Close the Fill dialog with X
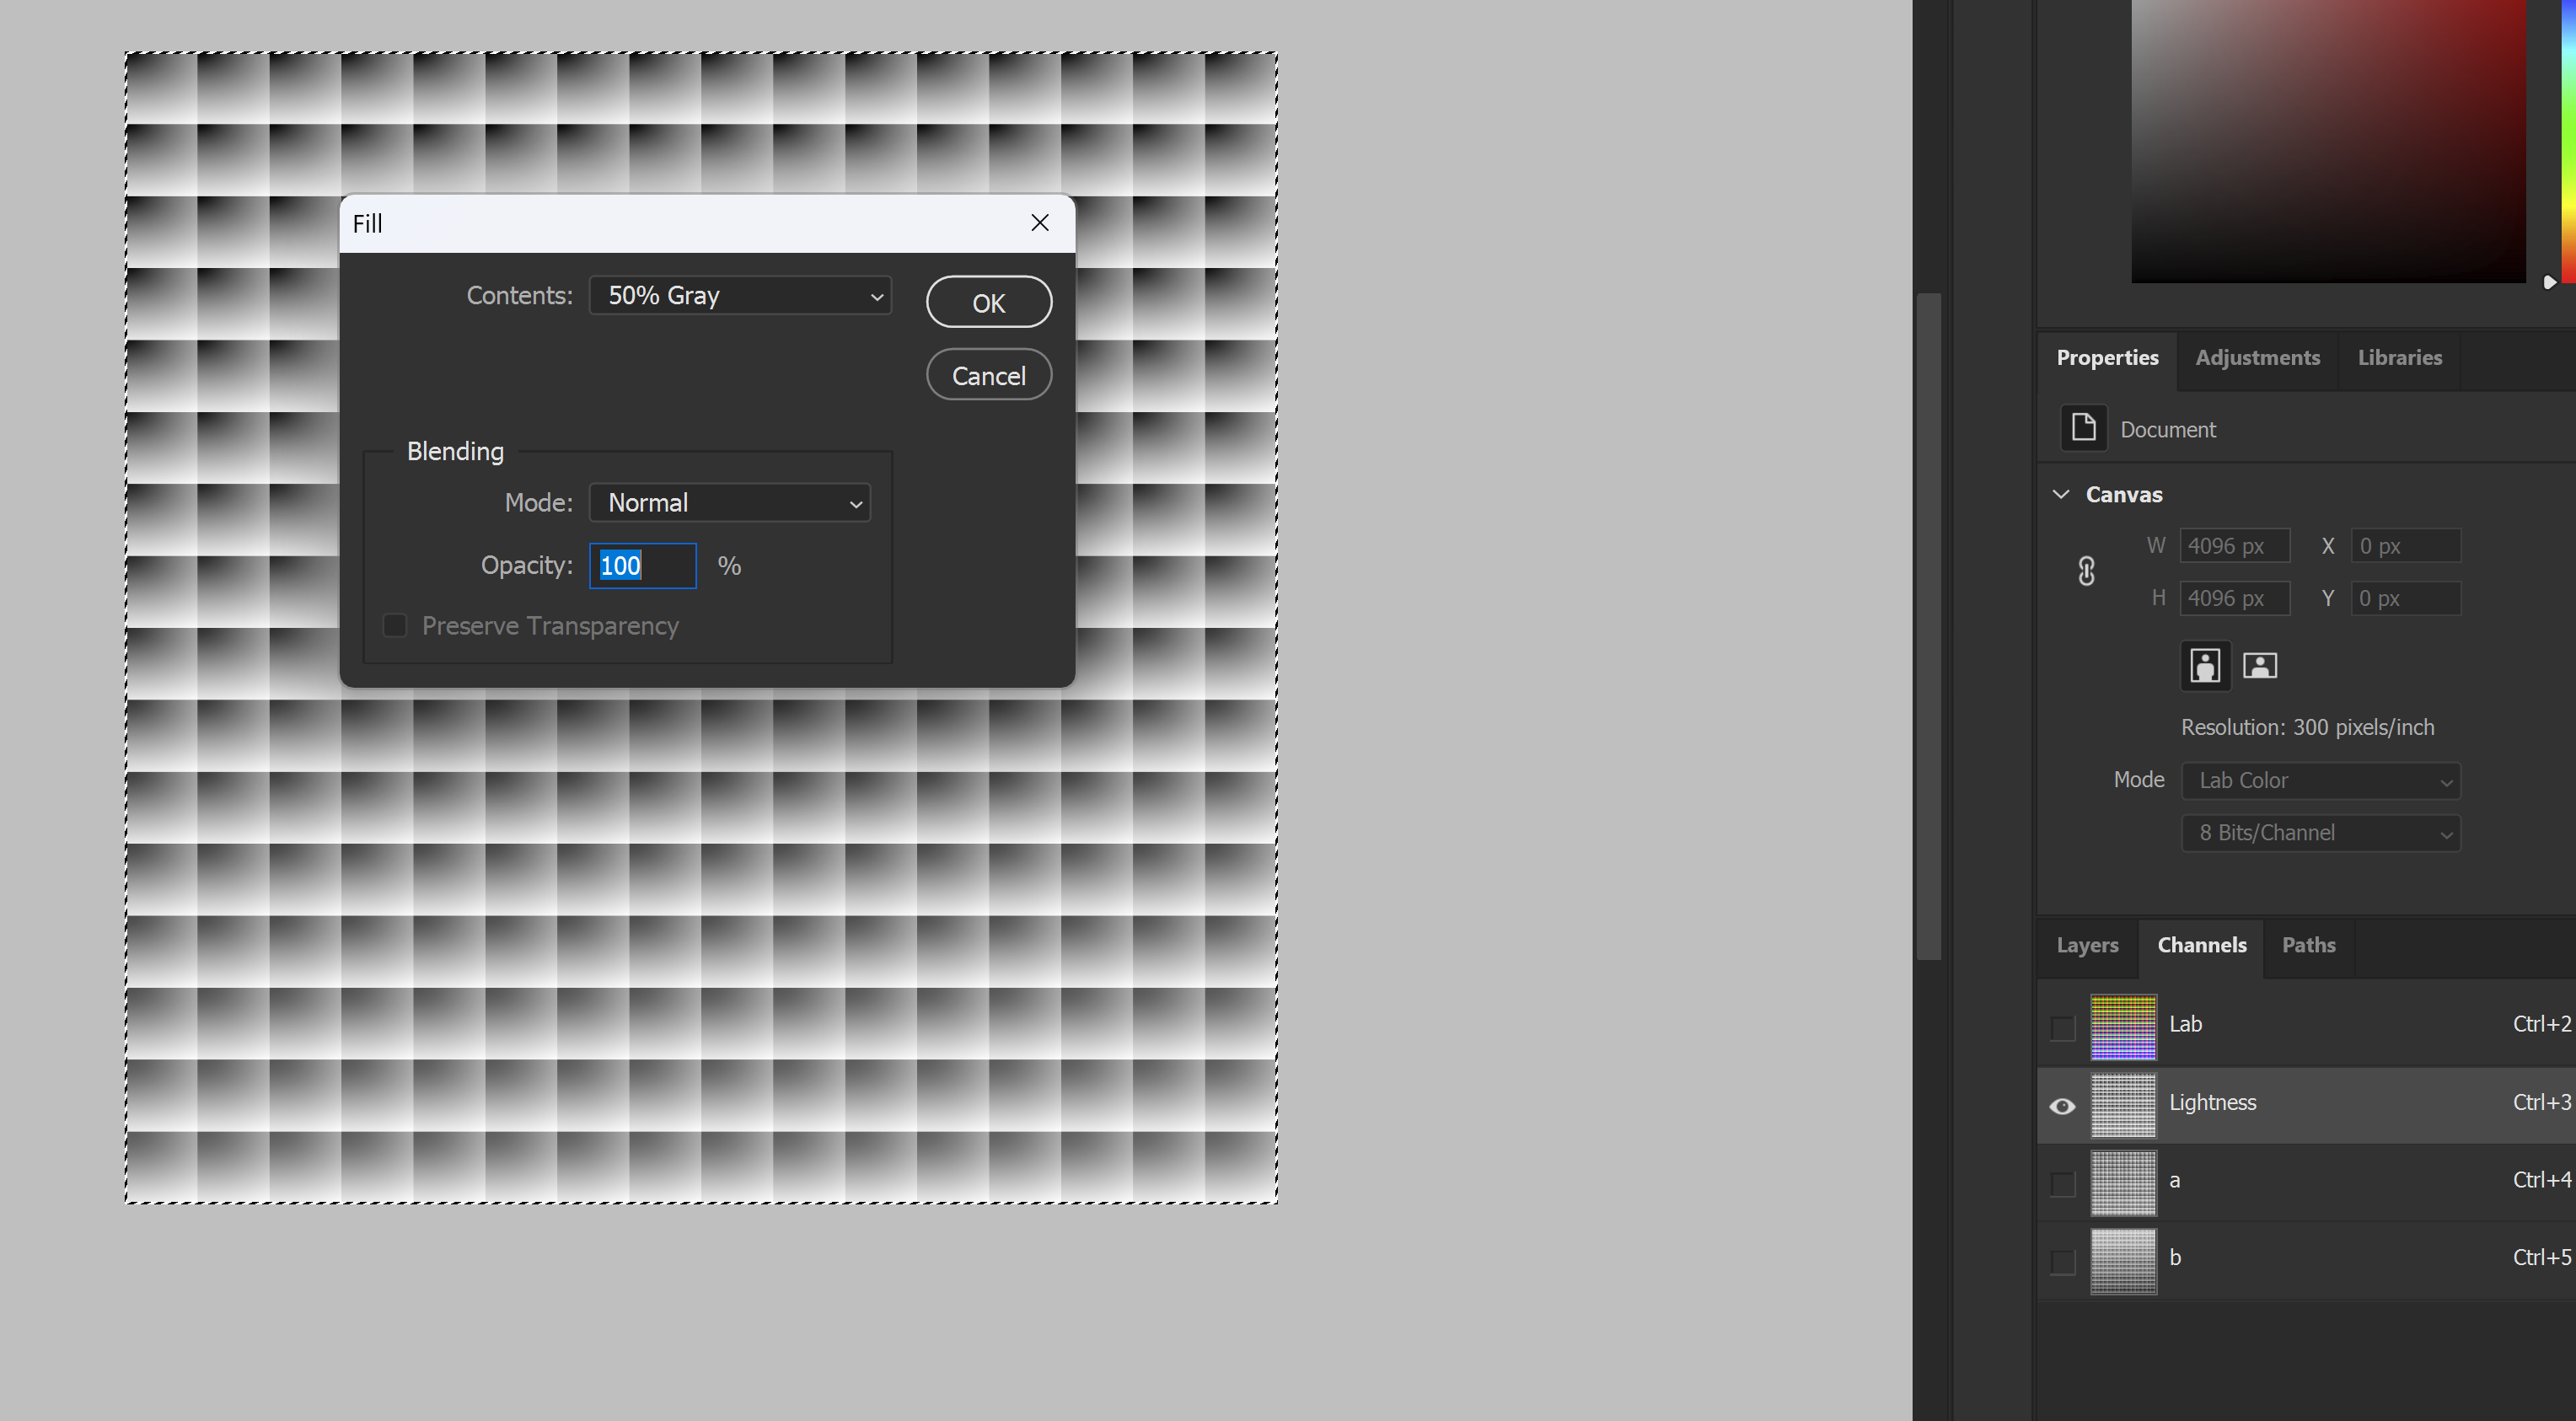Viewport: 2576px width, 1421px height. 1040,222
